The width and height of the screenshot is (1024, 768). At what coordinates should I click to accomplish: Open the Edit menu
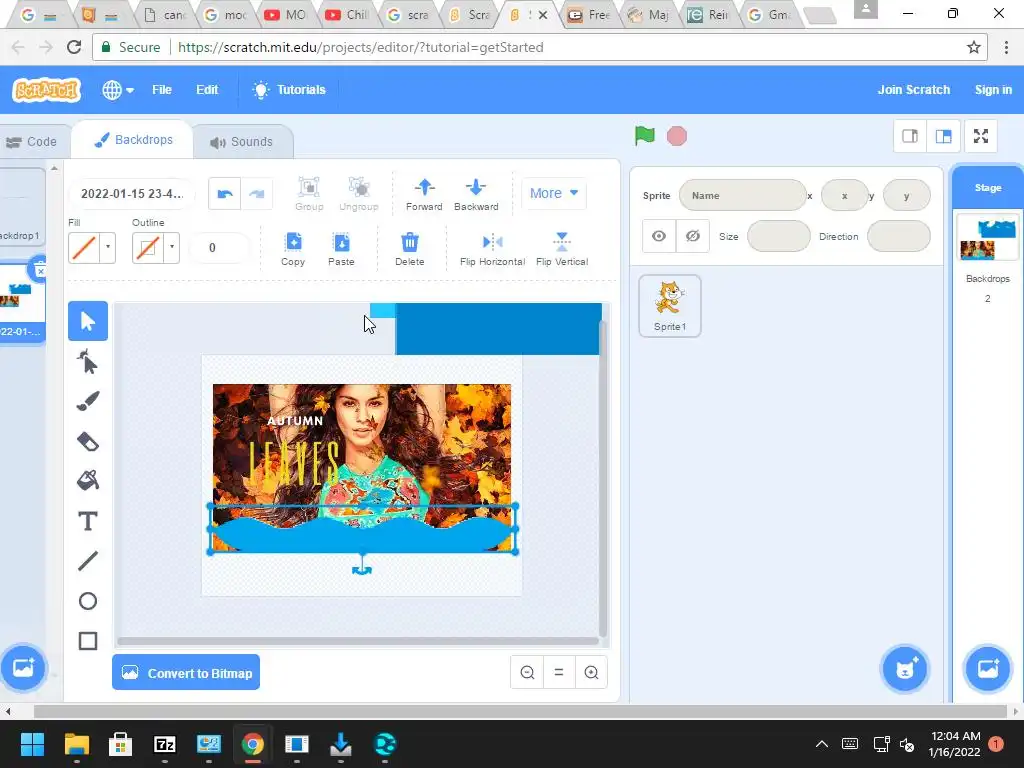[207, 89]
